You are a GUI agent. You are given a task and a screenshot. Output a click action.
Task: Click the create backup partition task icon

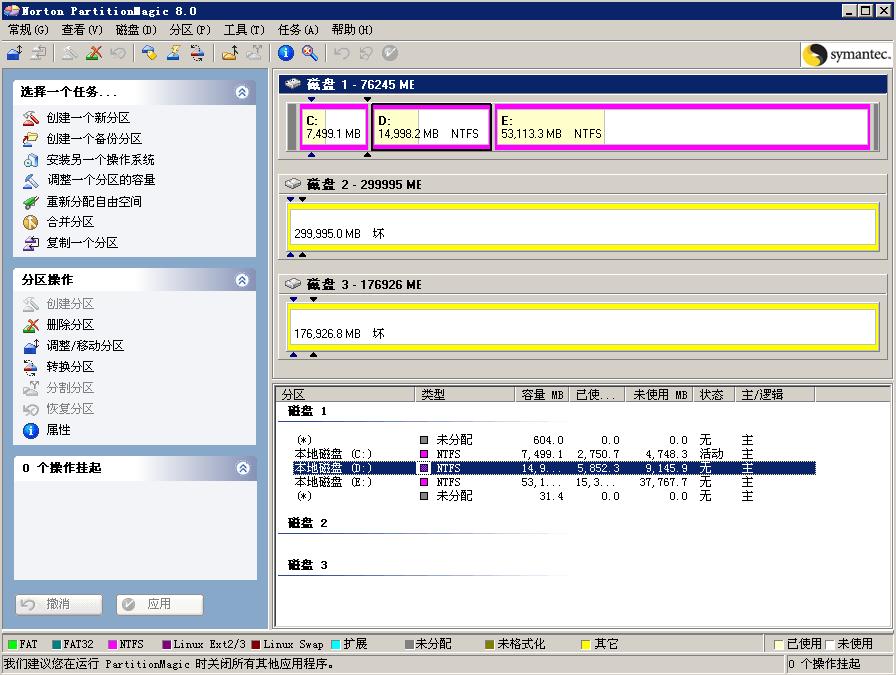(x=30, y=139)
